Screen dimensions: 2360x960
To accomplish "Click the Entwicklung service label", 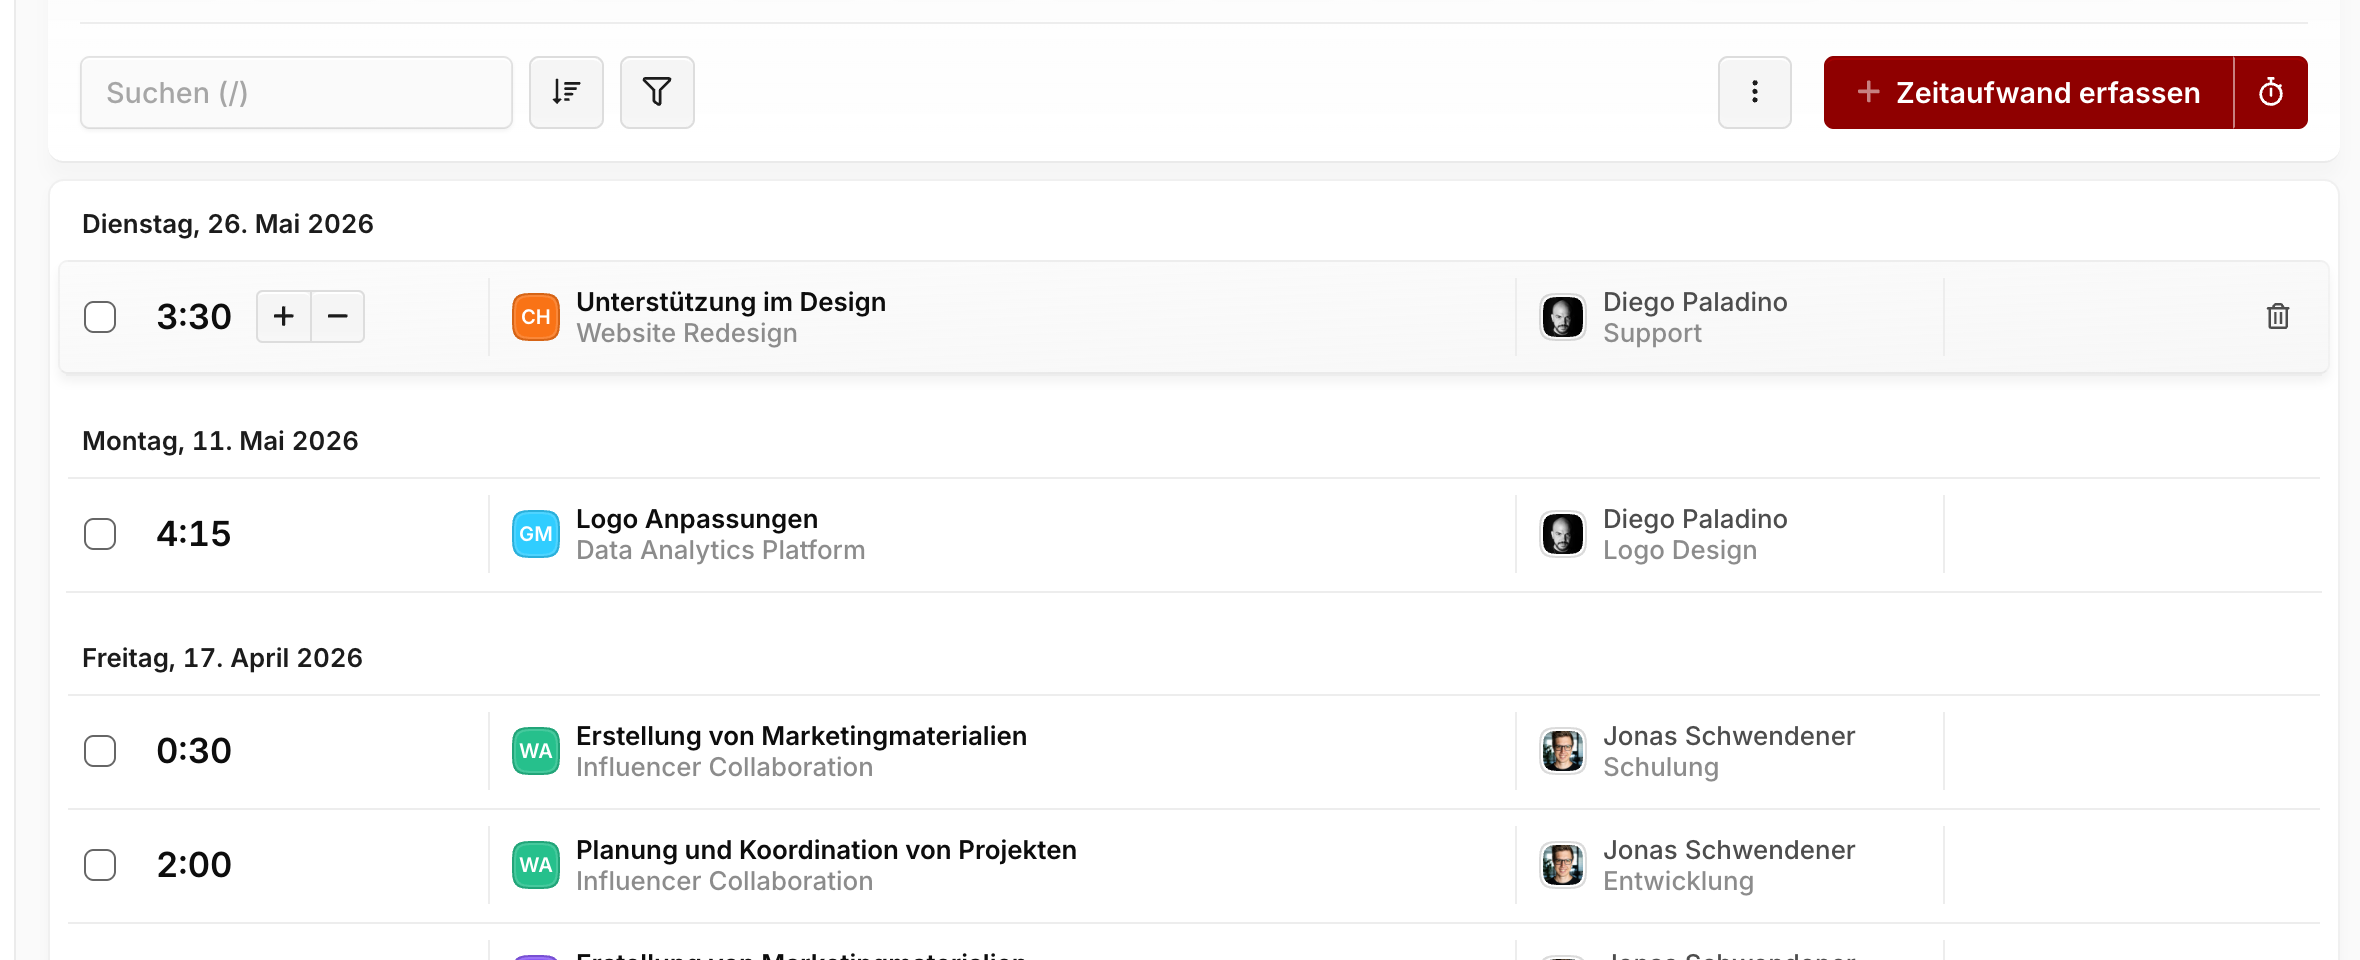I will (1678, 881).
